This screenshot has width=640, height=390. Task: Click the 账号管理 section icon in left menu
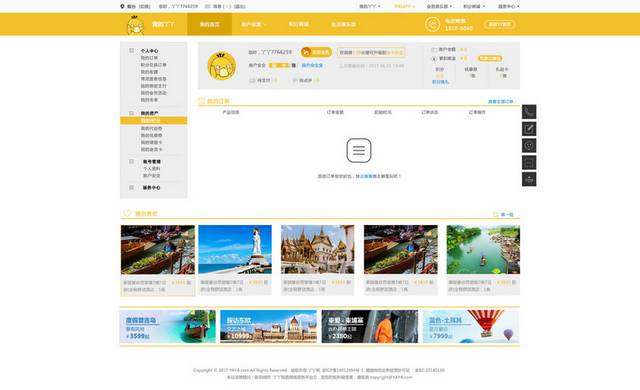pos(131,162)
